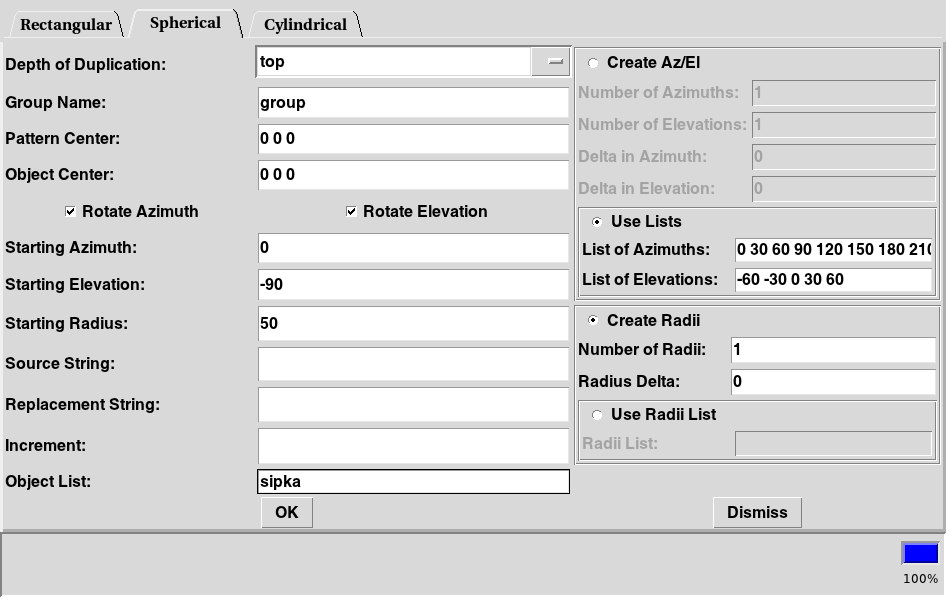Click the Source String input field
This screenshot has height=597, width=946.
pos(412,364)
